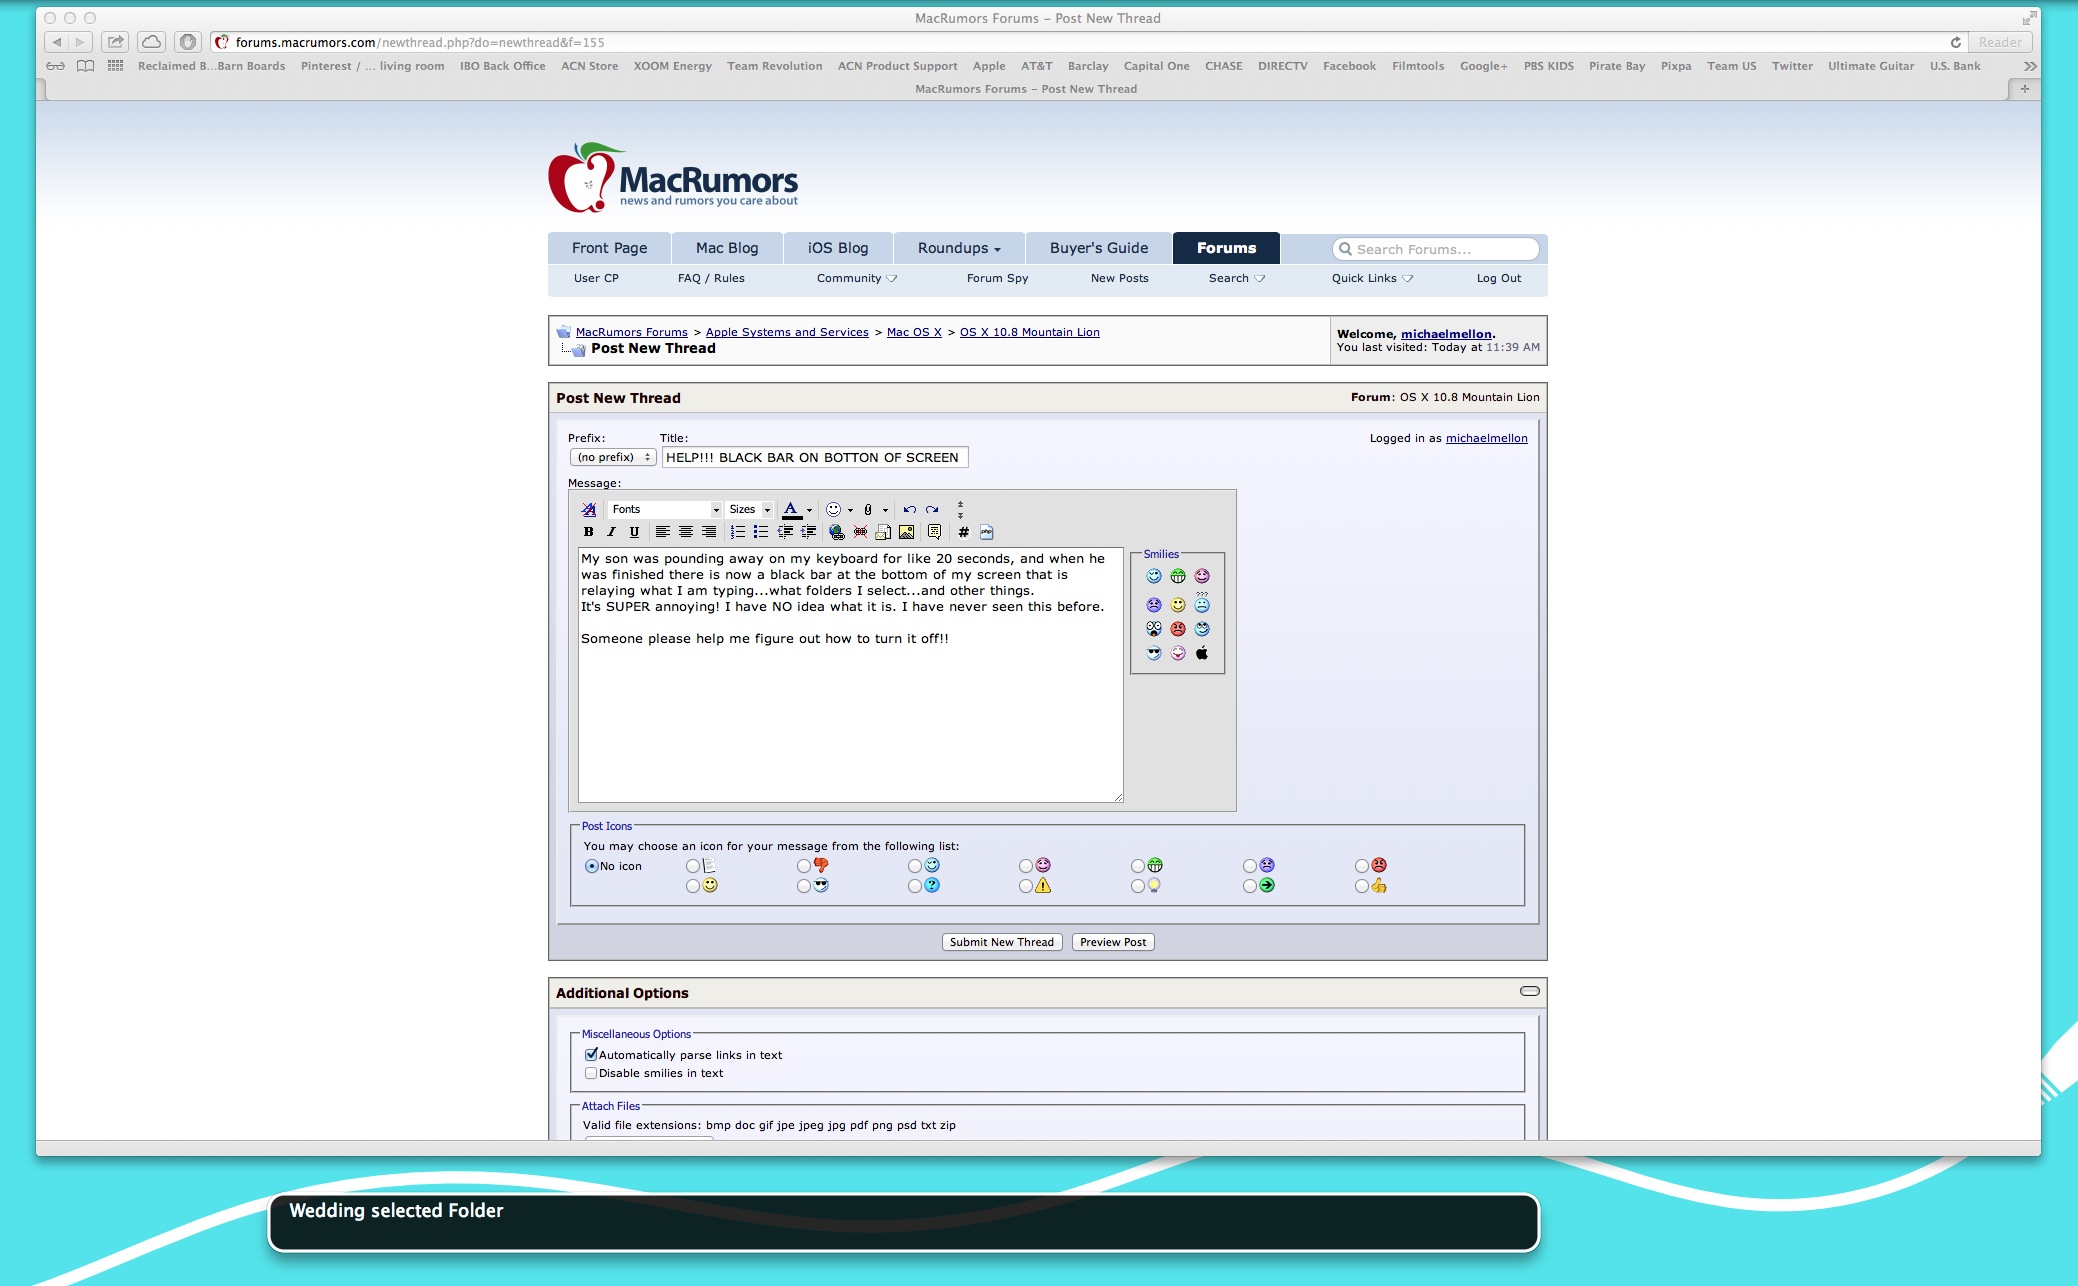Viewport: 2078px width, 1286px height.
Task: Open the Mac Blog tab
Action: [727, 248]
